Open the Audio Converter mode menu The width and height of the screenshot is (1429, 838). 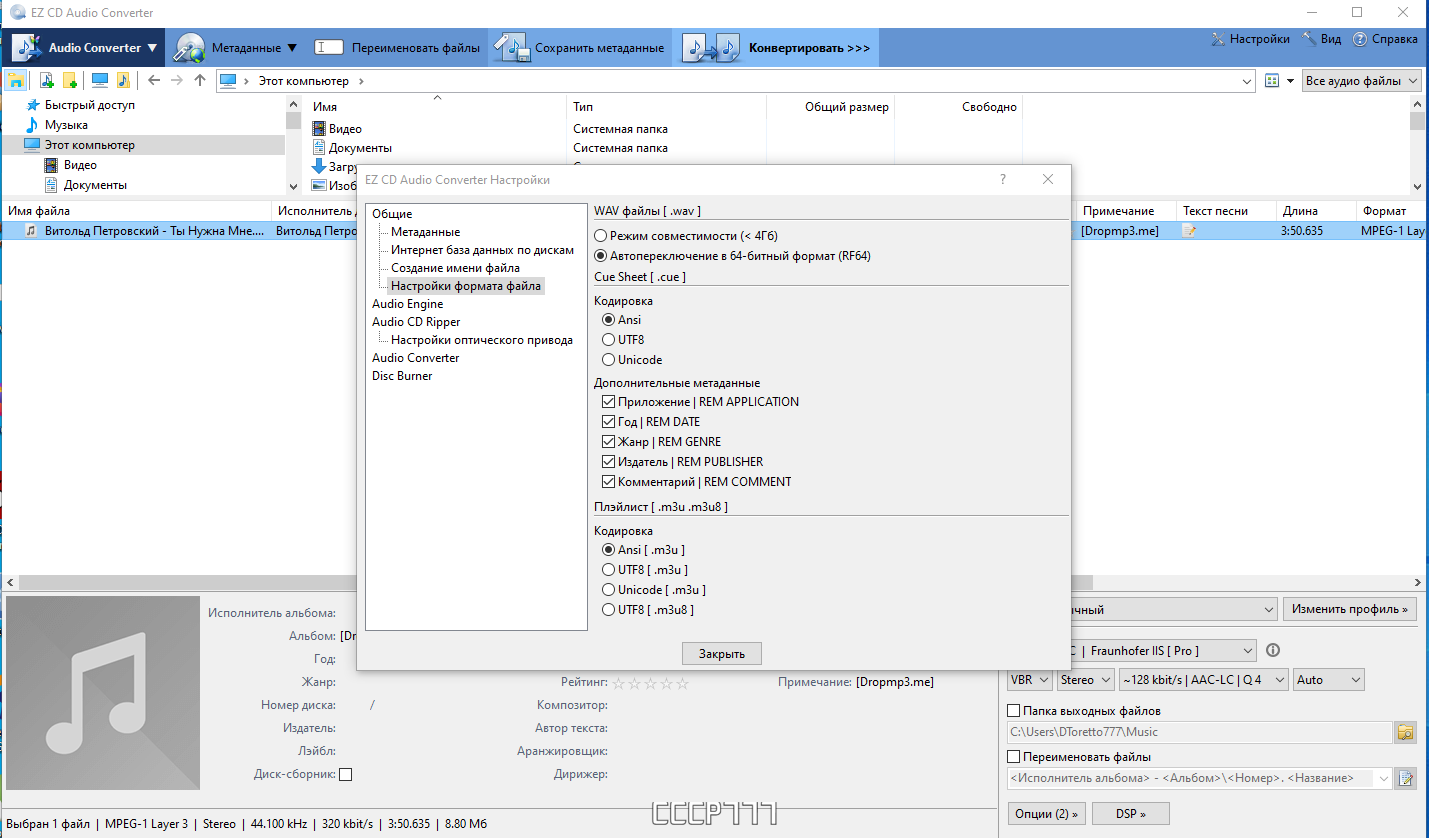85,48
